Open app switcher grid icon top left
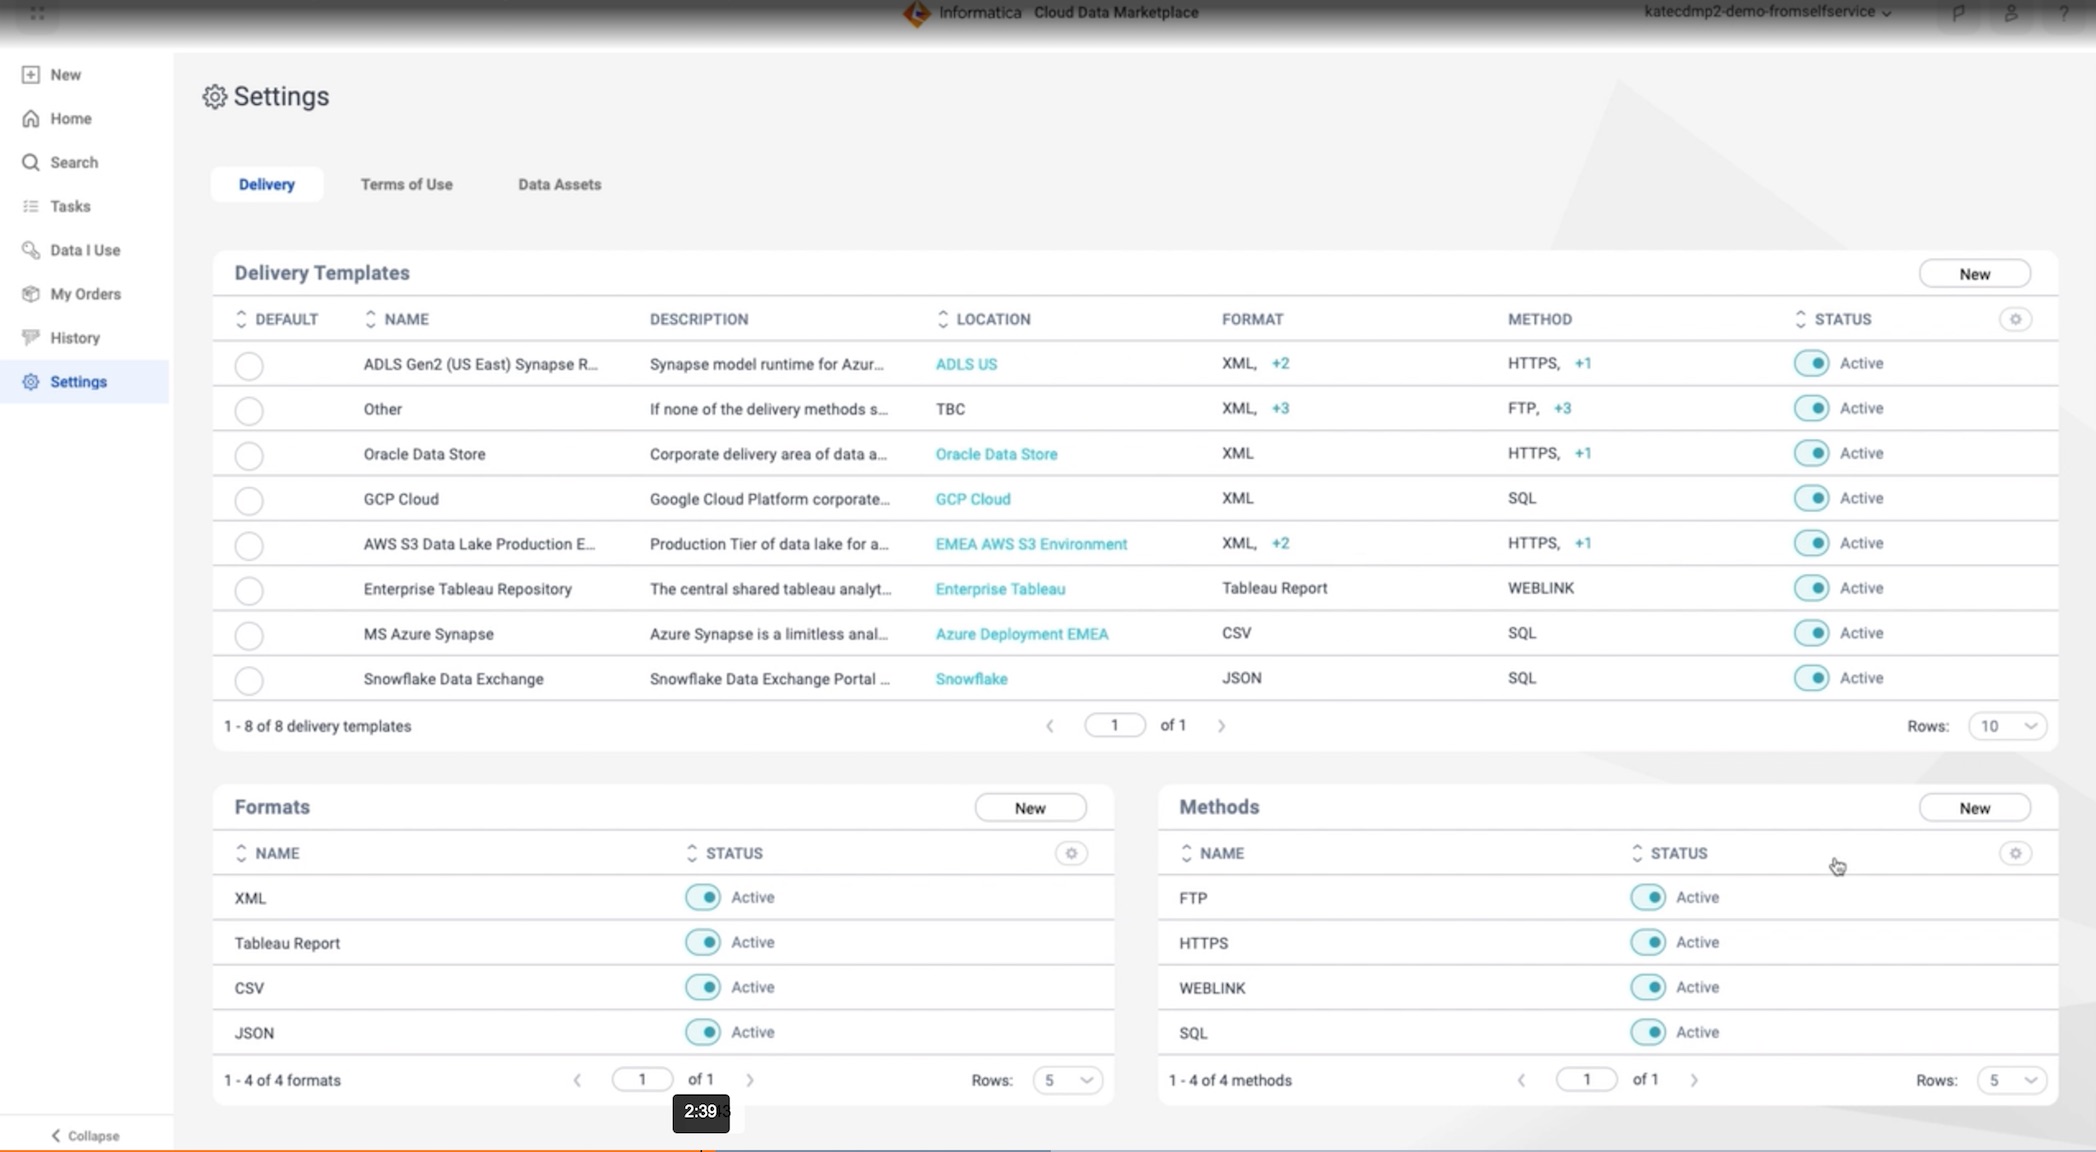2096x1152 pixels. 37,13
